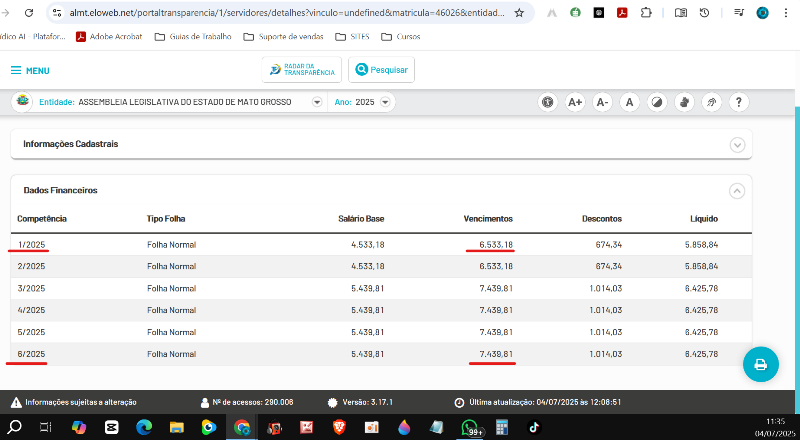Decrease font size with A- button

click(x=602, y=102)
